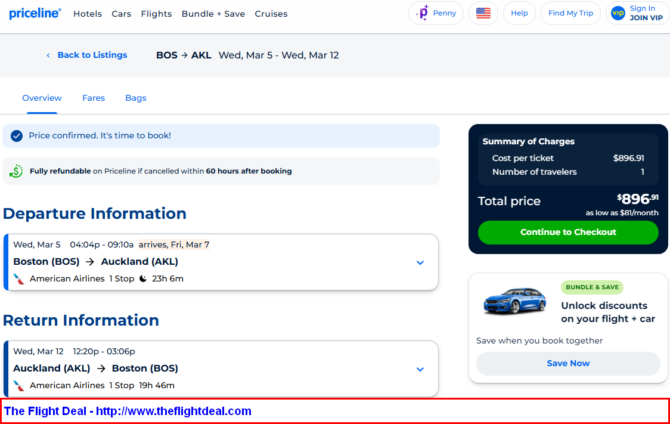Click 'Wed, Mar 5 - Wed, Mar 12' dates
The width and height of the screenshot is (670, 424).
[279, 55]
